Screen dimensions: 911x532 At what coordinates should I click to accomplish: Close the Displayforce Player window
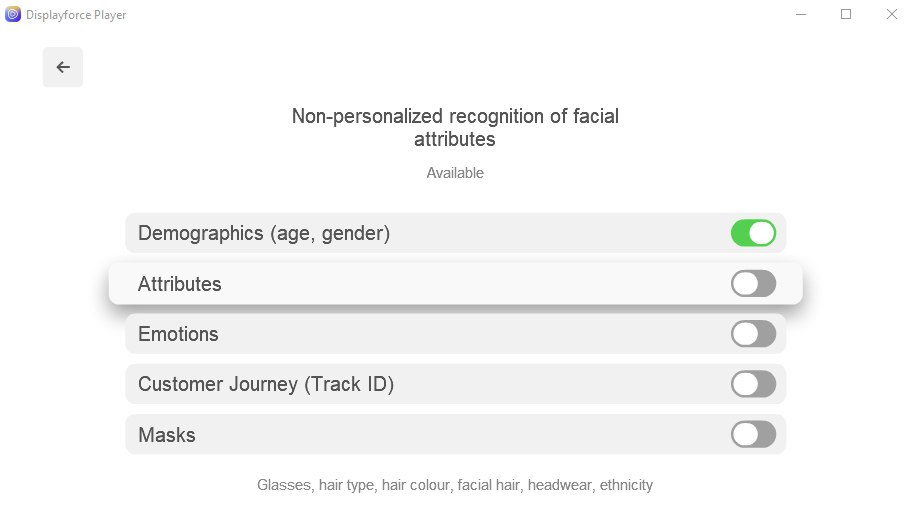[x=891, y=15]
